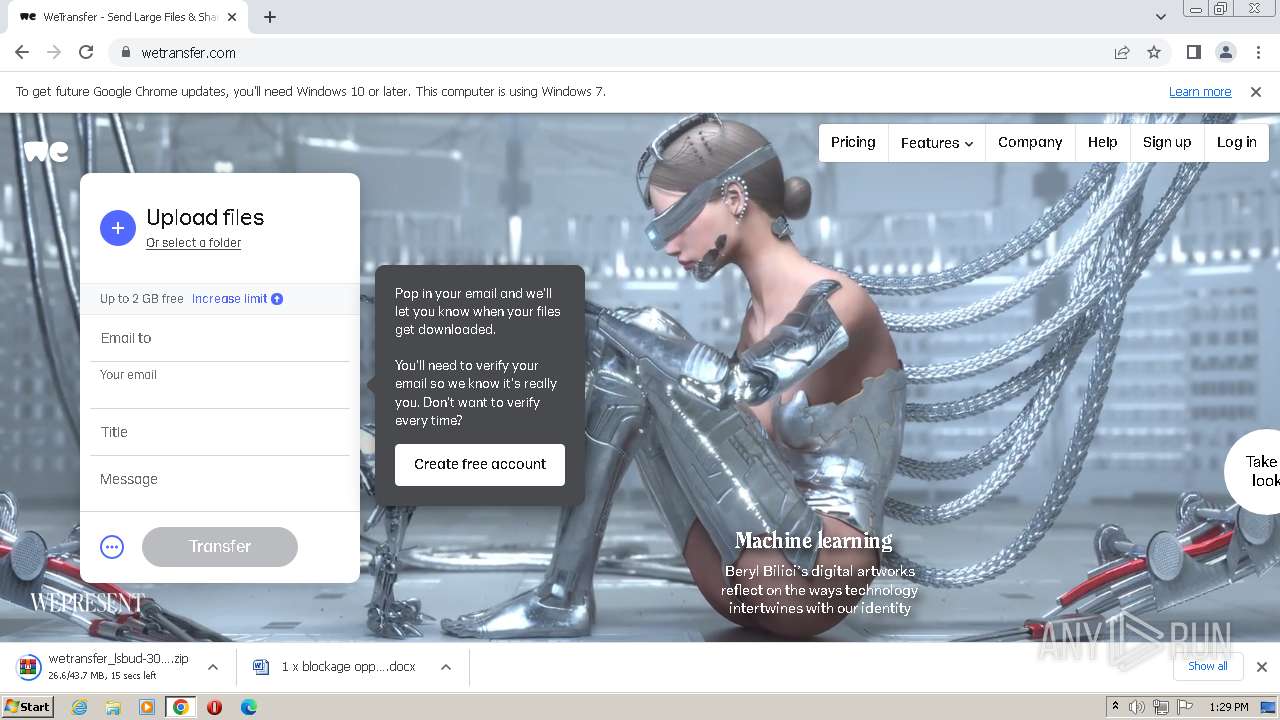1280x720 pixels.
Task: Open the Windows Start button
Action: click(28, 707)
